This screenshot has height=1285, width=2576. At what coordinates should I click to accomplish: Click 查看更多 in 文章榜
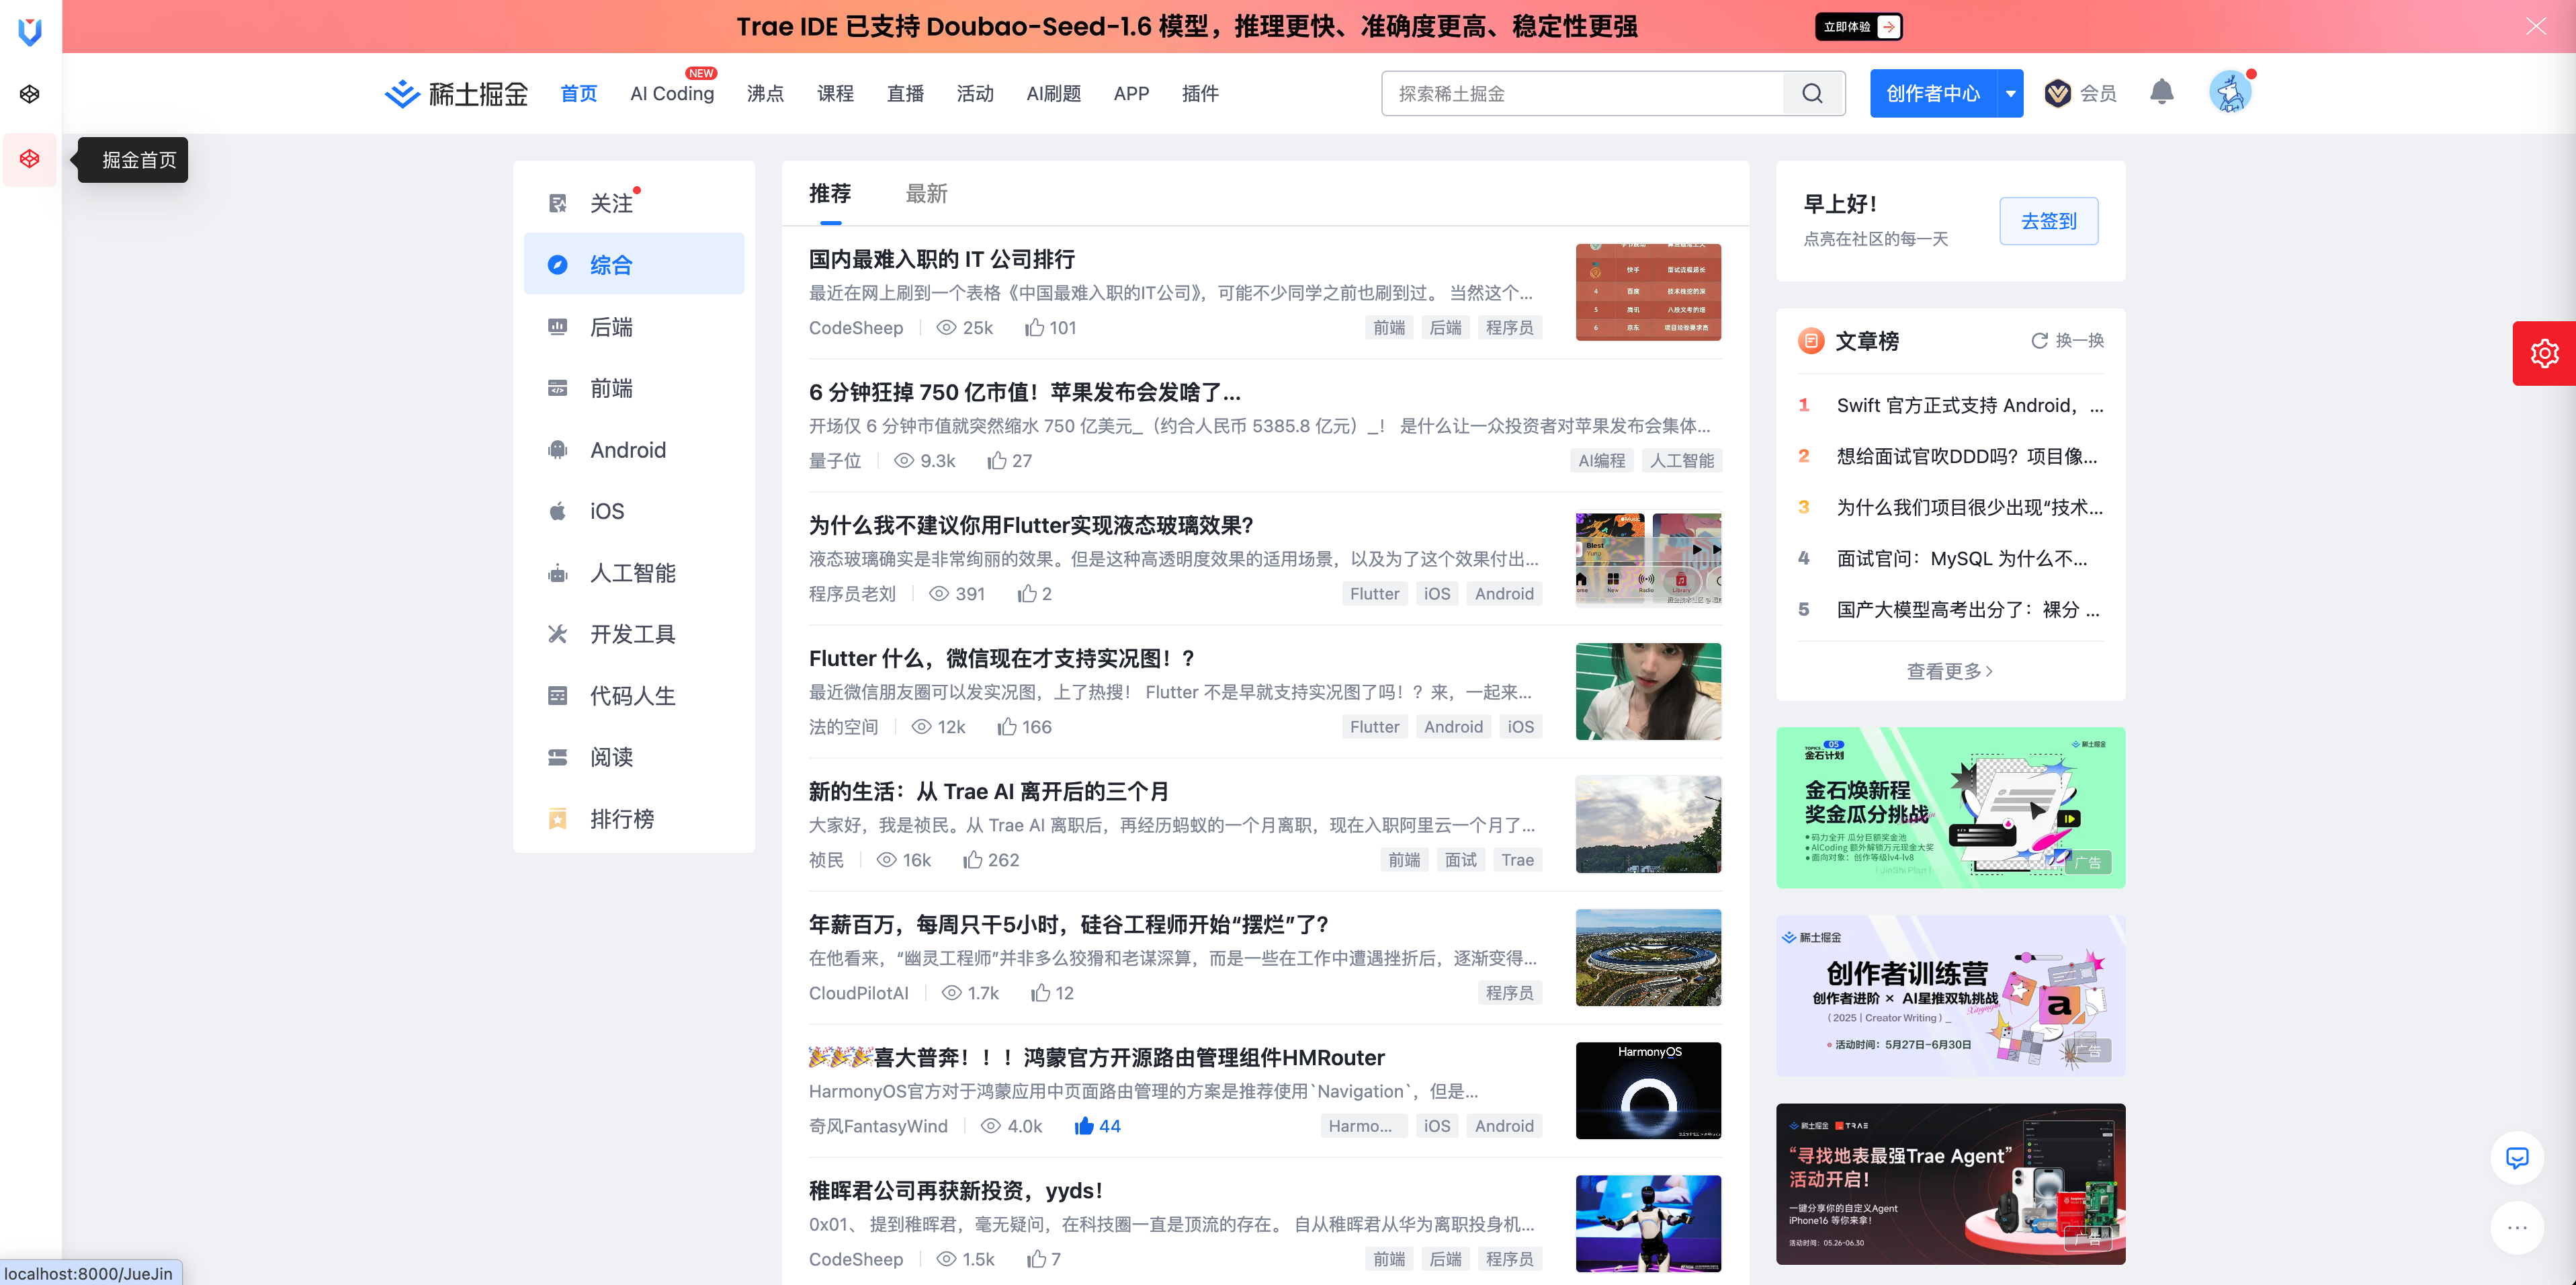pos(1949,671)
